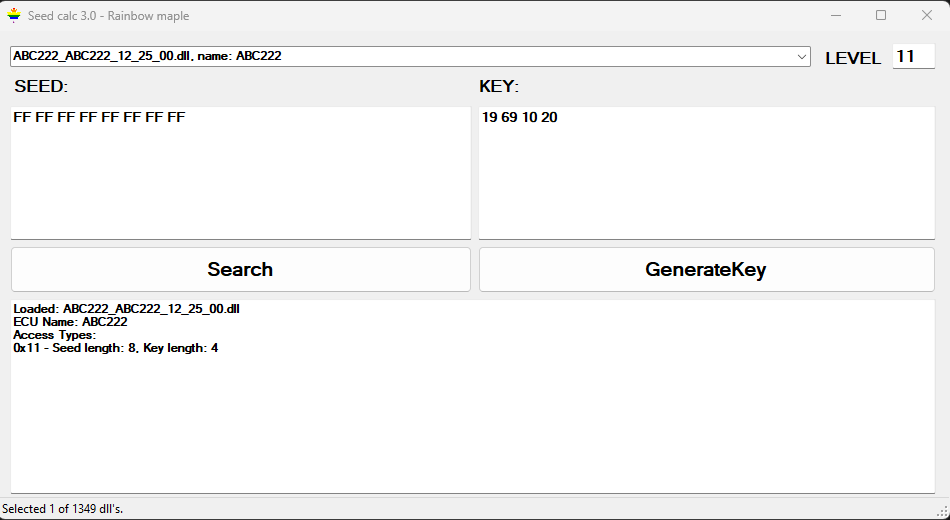Screen dimensions: 950x520
Task: Click the "Seed calc 3.0 - Rainbow maple" title text
Action: tap(108, 16)
